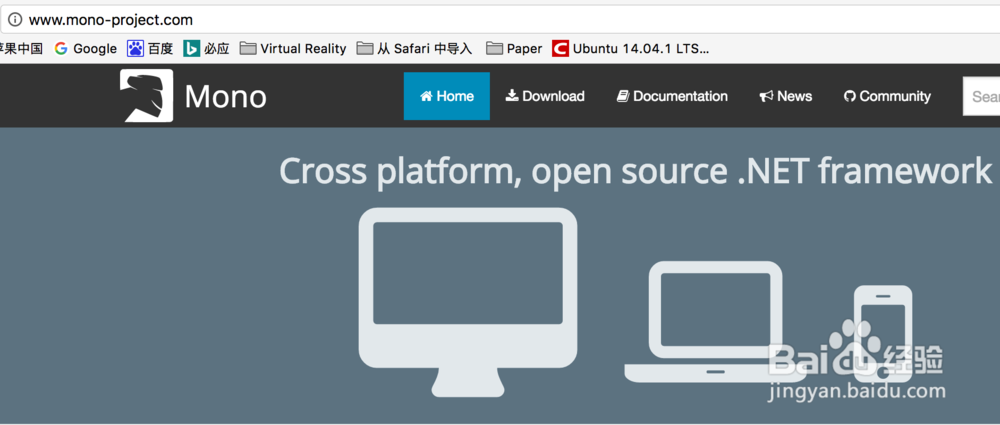Open the Paper bookmark folder

[x=514, y=48]
